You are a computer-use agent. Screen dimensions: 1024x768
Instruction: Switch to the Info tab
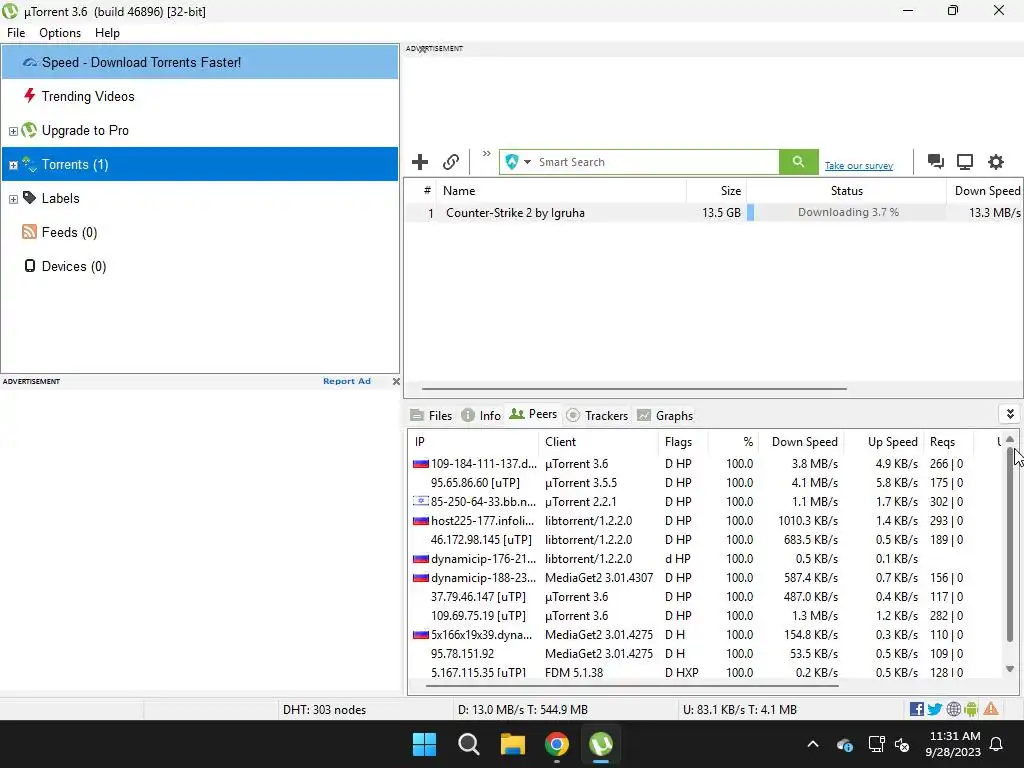coord(481,415)
